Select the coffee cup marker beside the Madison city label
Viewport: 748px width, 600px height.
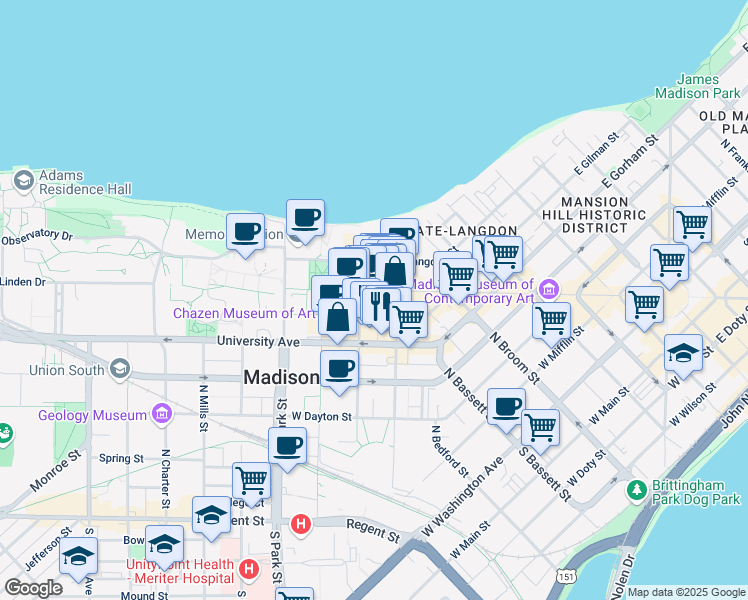[x=339, y=372]
